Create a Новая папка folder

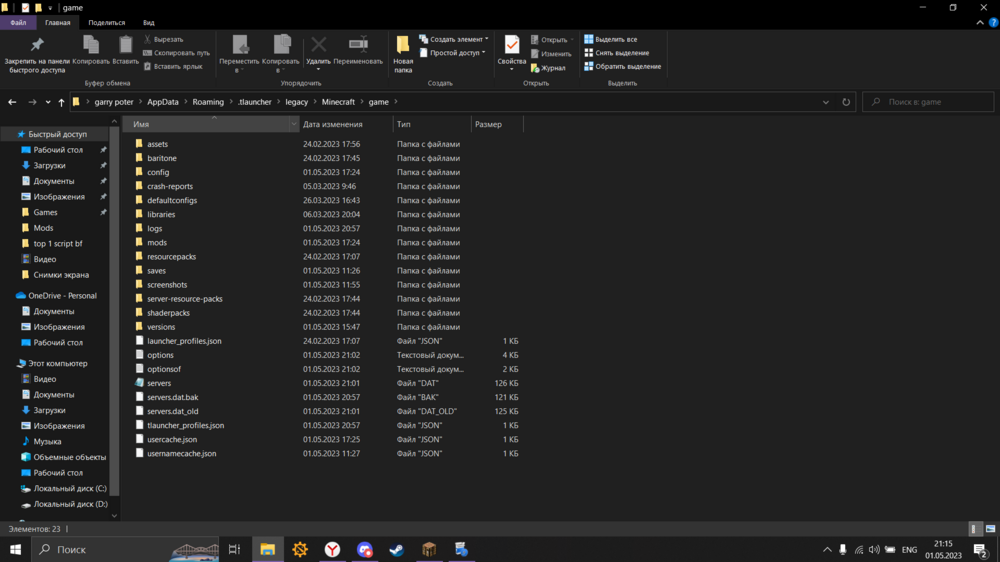point(403,54)
